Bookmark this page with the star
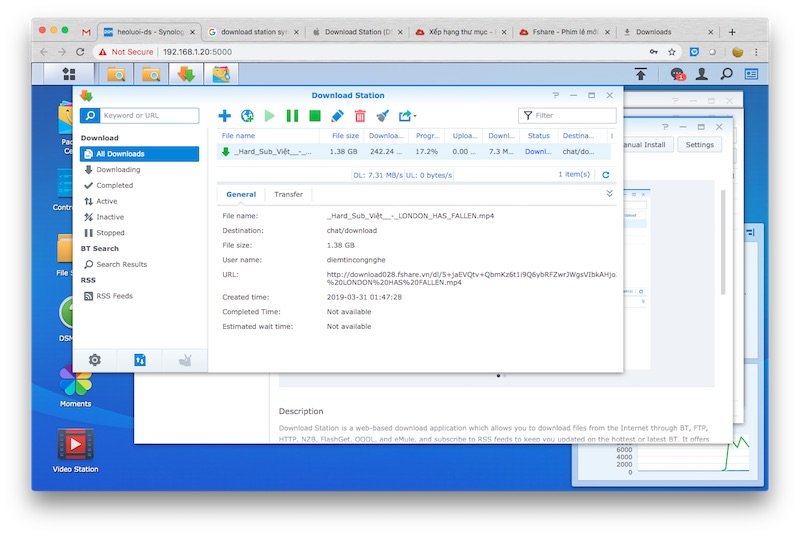The width and height of the screenshot is (800, 536). pos(671,52)
